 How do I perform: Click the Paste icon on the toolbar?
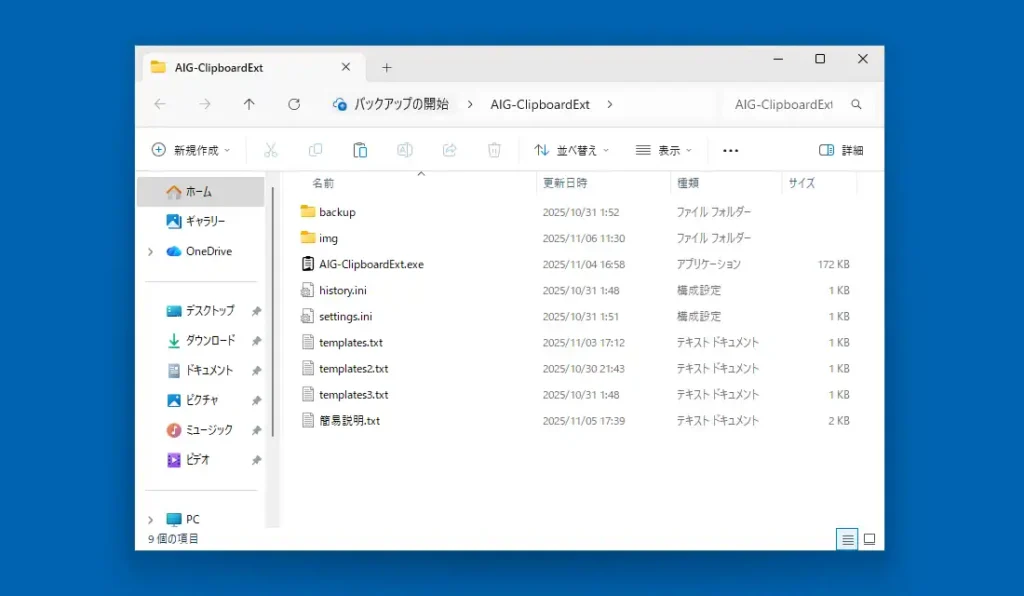coord(360,149)
